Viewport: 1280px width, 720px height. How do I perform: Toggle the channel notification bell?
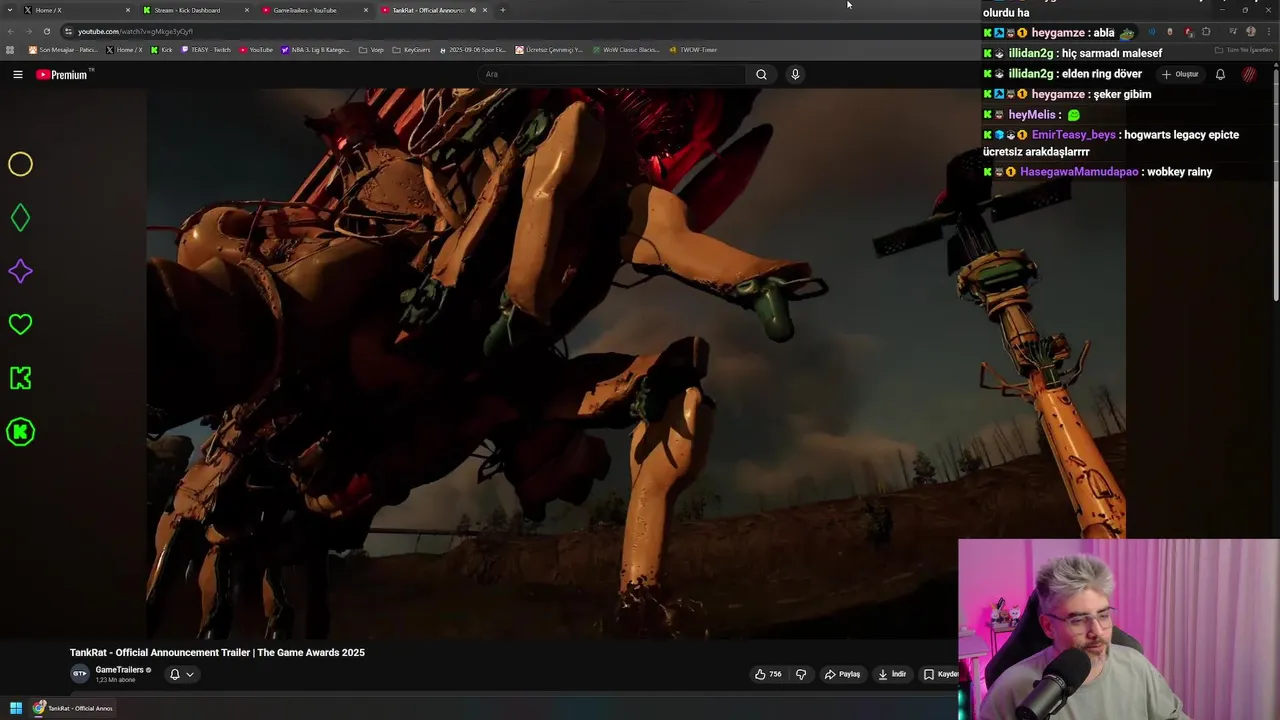(174, 674)
